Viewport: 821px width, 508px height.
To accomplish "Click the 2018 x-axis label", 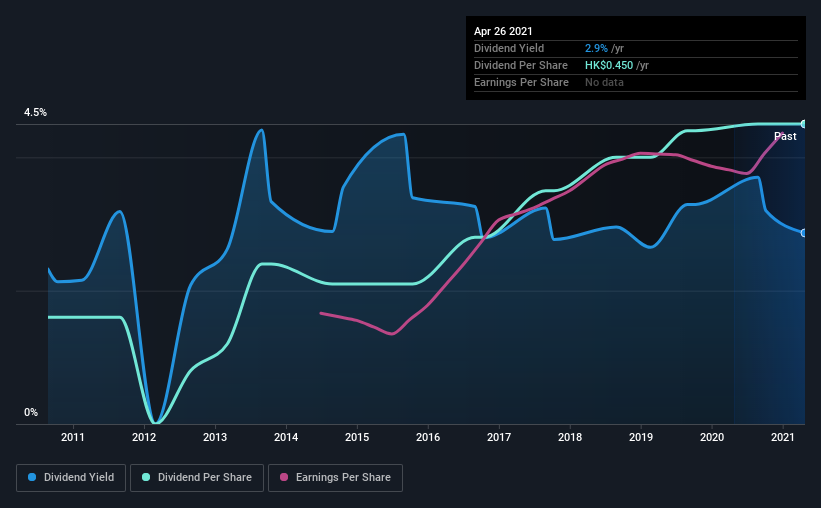I will [x=570, y=437].
